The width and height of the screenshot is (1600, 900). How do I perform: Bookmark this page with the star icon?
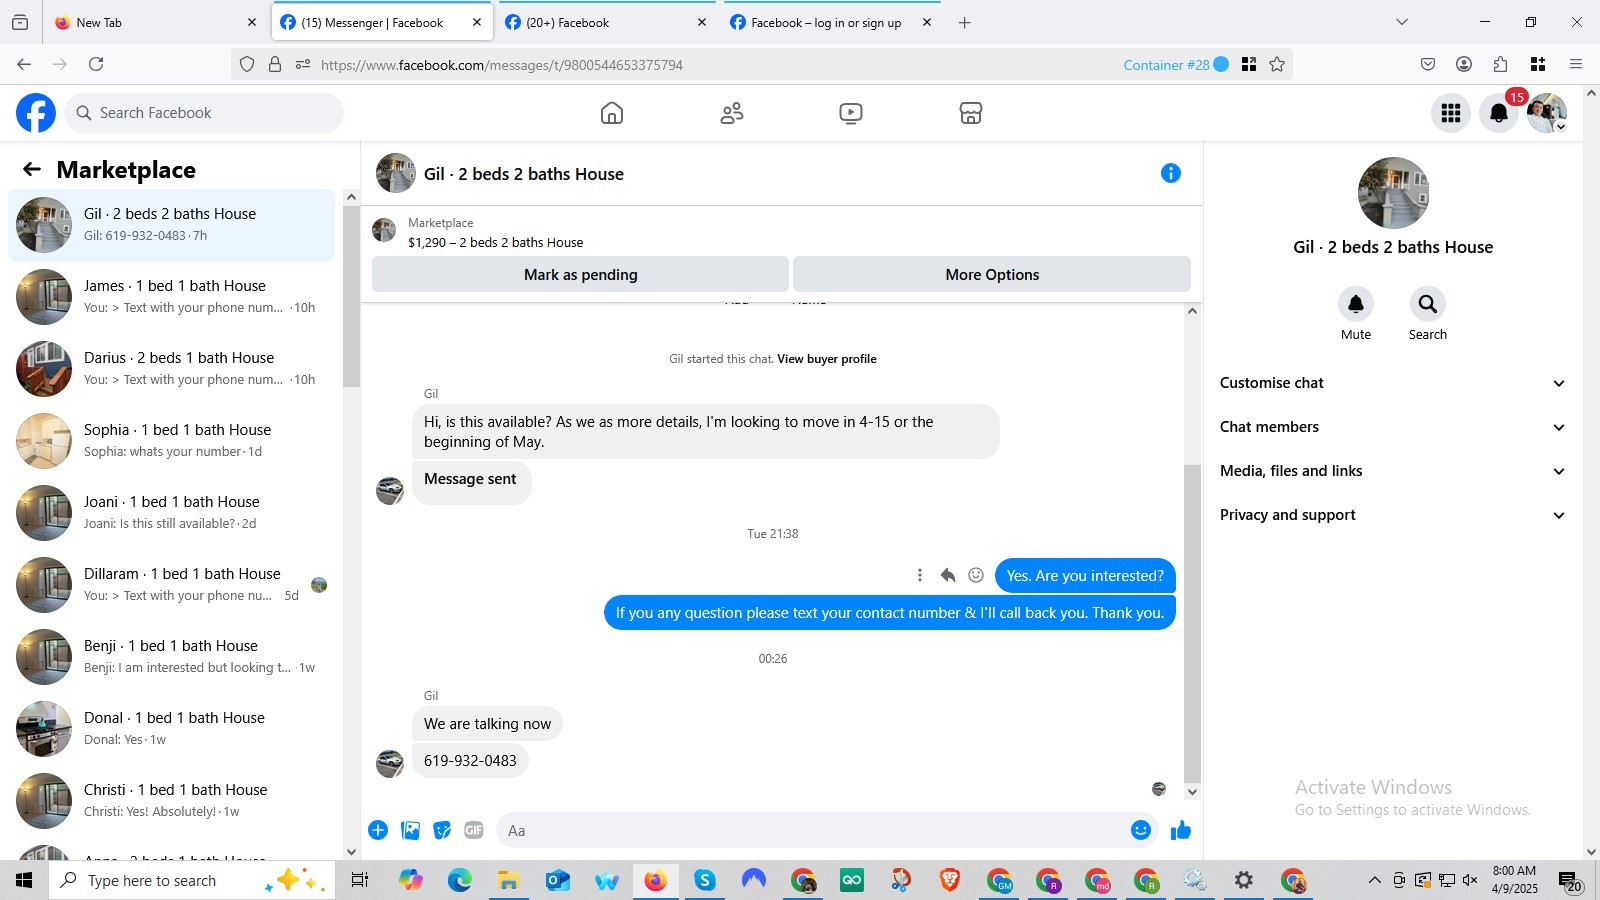pos(1277,65)
